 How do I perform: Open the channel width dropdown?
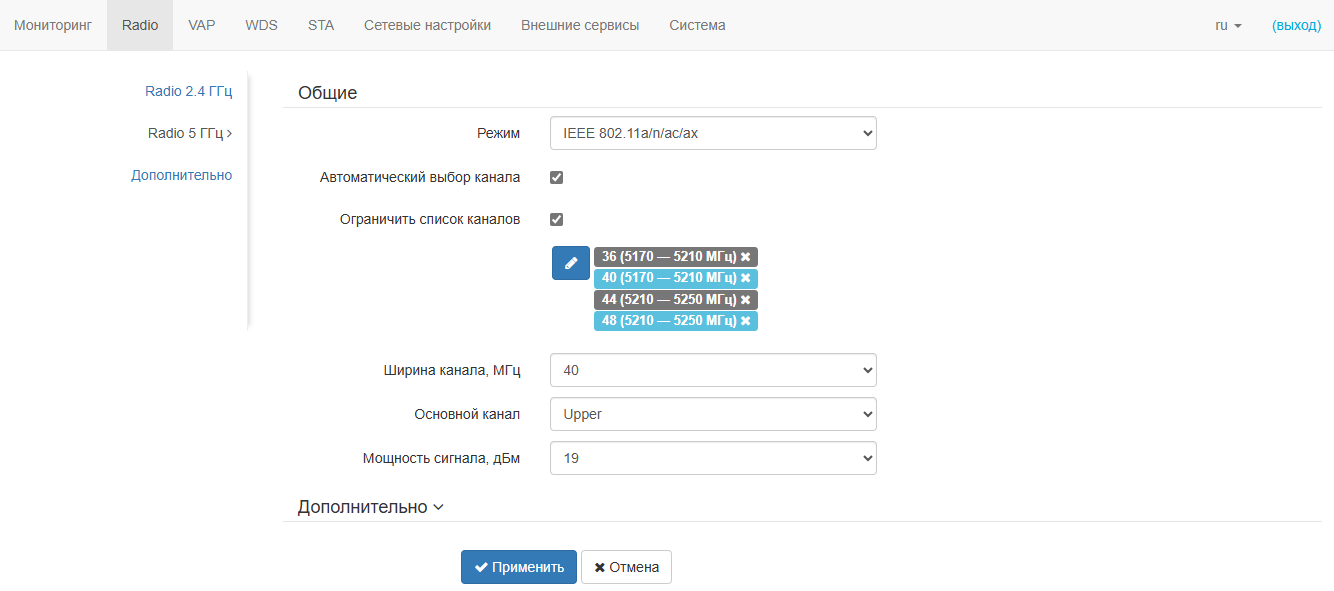pos(713,370)
